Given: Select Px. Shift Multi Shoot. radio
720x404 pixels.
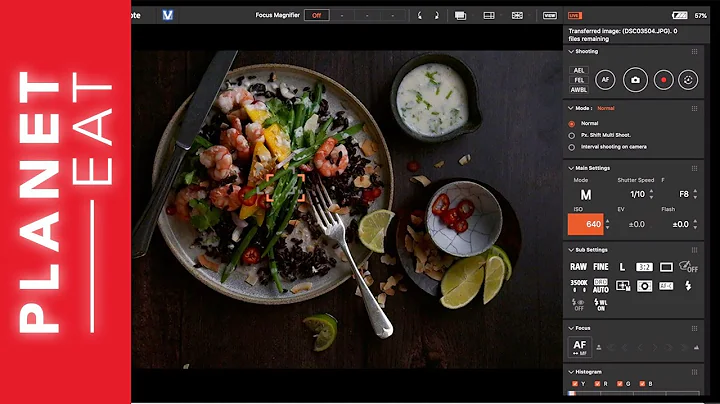Looking at the screenshot, I should point(571,135).
